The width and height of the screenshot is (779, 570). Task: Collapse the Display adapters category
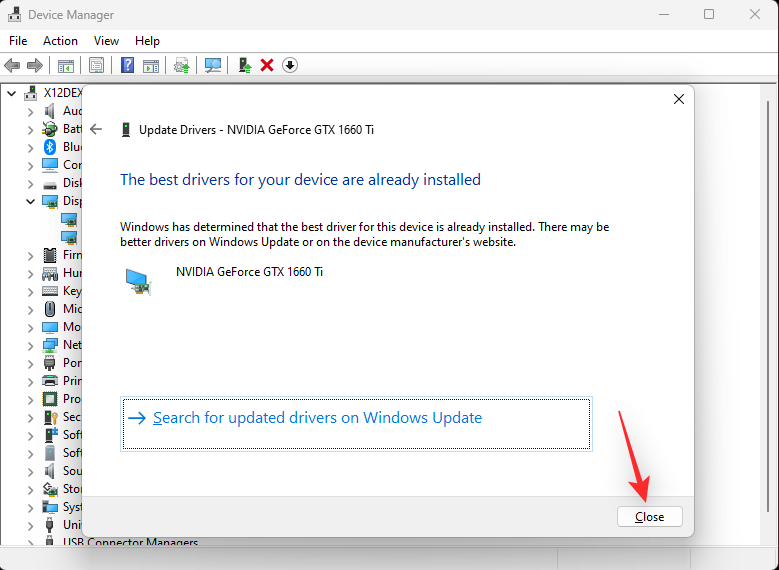pyautogui.click(x=30, y=201)
